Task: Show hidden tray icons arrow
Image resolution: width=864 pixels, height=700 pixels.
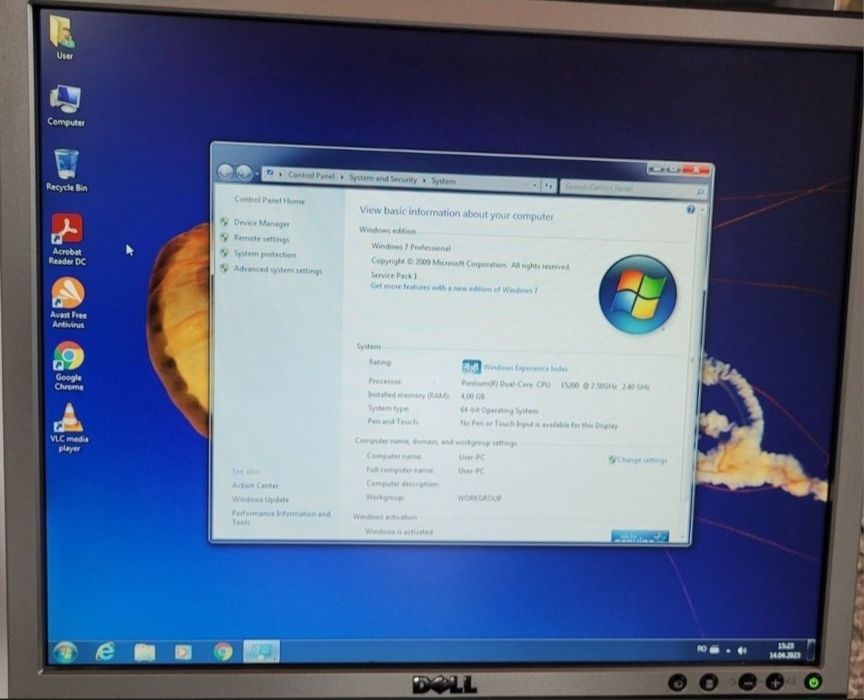Action: coord(728,650)
